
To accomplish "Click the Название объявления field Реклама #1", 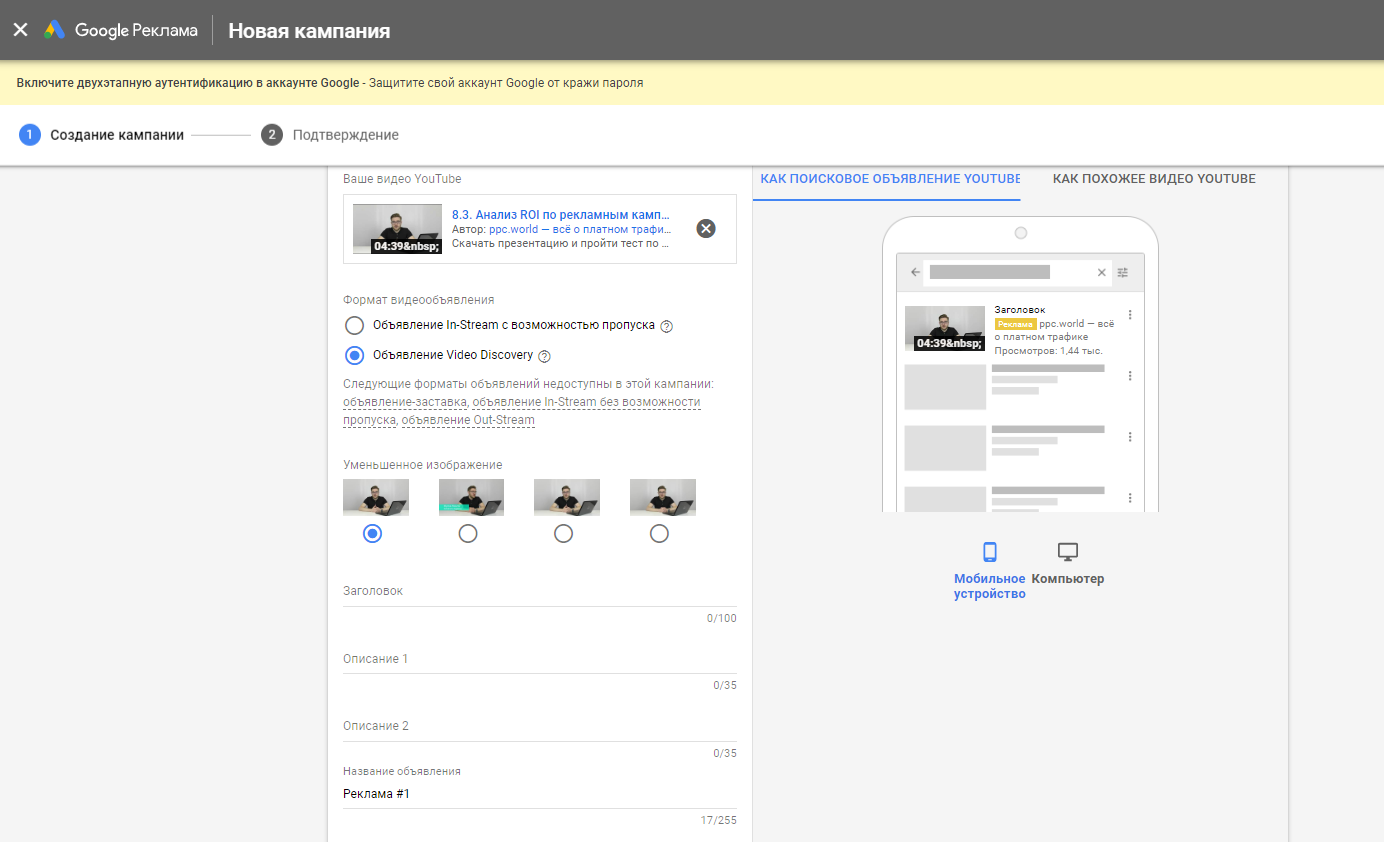I will point(539,794).
